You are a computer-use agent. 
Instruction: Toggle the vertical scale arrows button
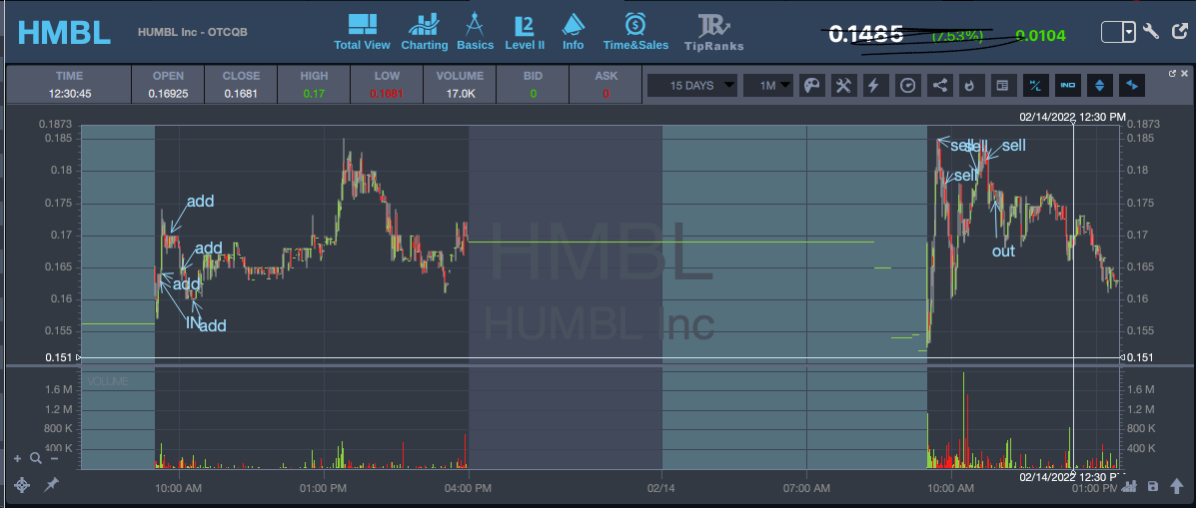click(x=1099, y=85)
